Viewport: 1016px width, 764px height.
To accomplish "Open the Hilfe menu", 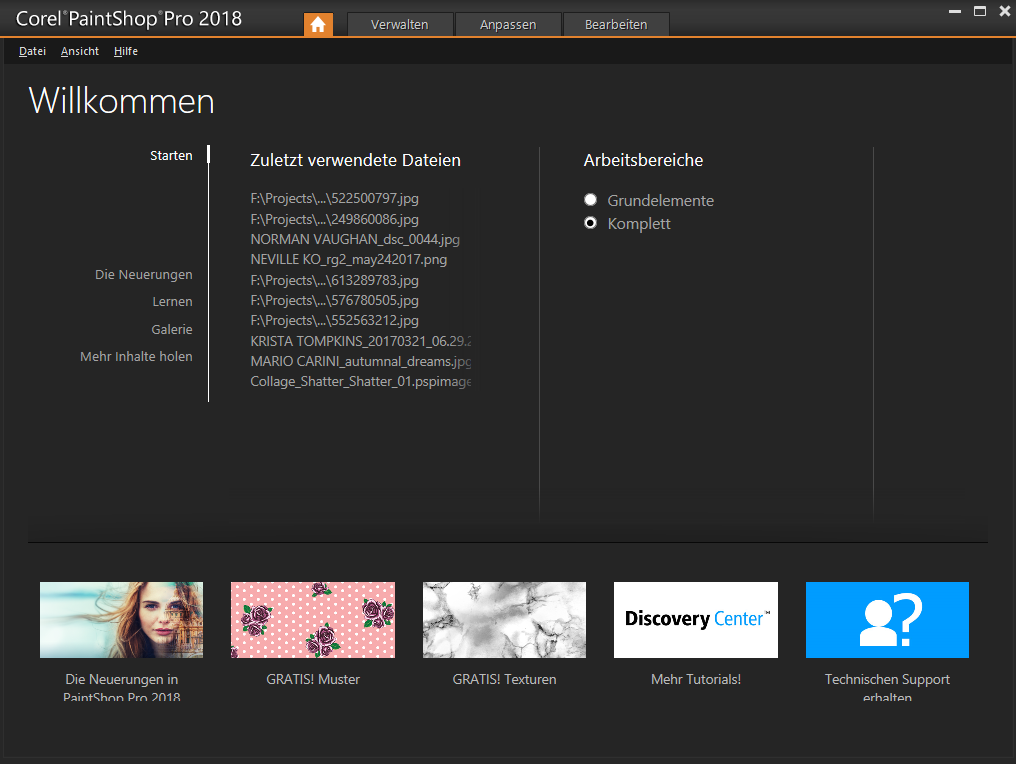I will [x=126, y=51].
